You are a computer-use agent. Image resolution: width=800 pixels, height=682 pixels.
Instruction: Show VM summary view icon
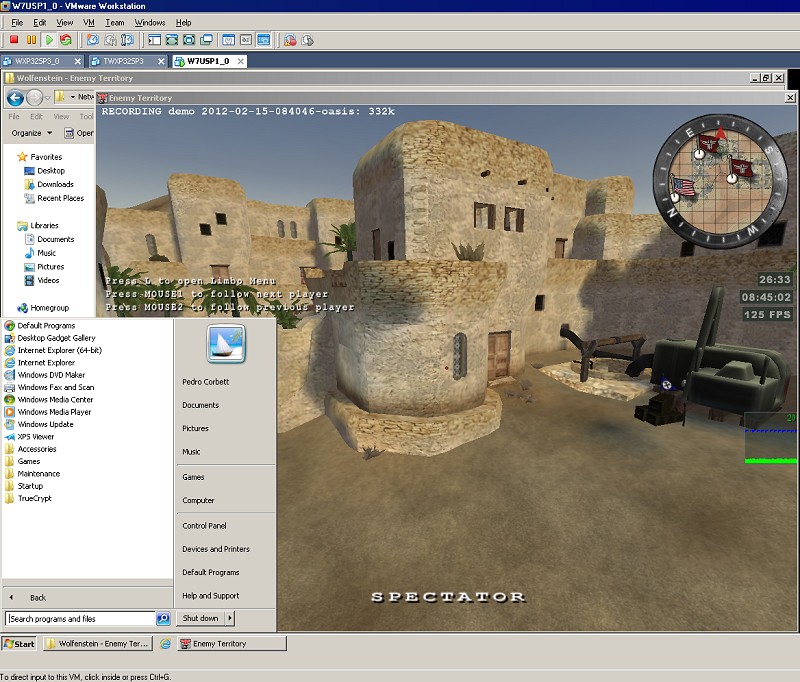229,40
